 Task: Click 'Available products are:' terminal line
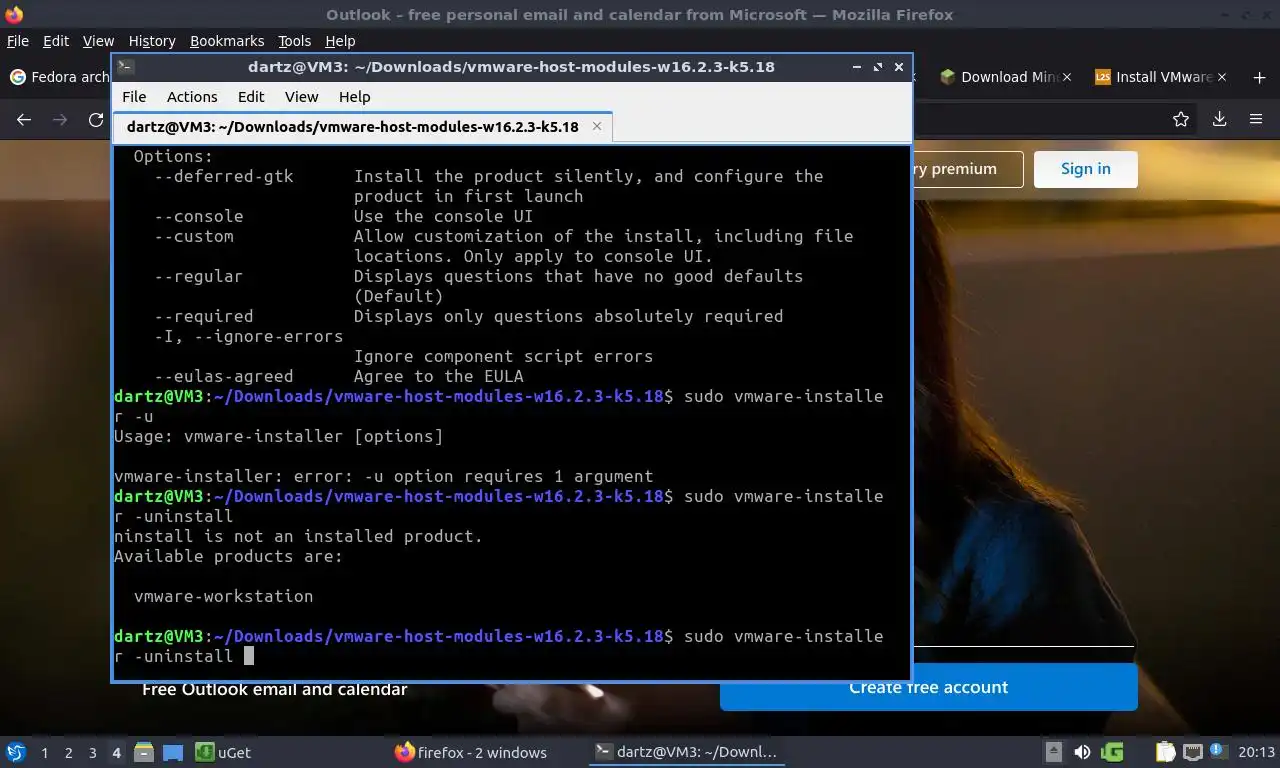(x=228, y=556)
